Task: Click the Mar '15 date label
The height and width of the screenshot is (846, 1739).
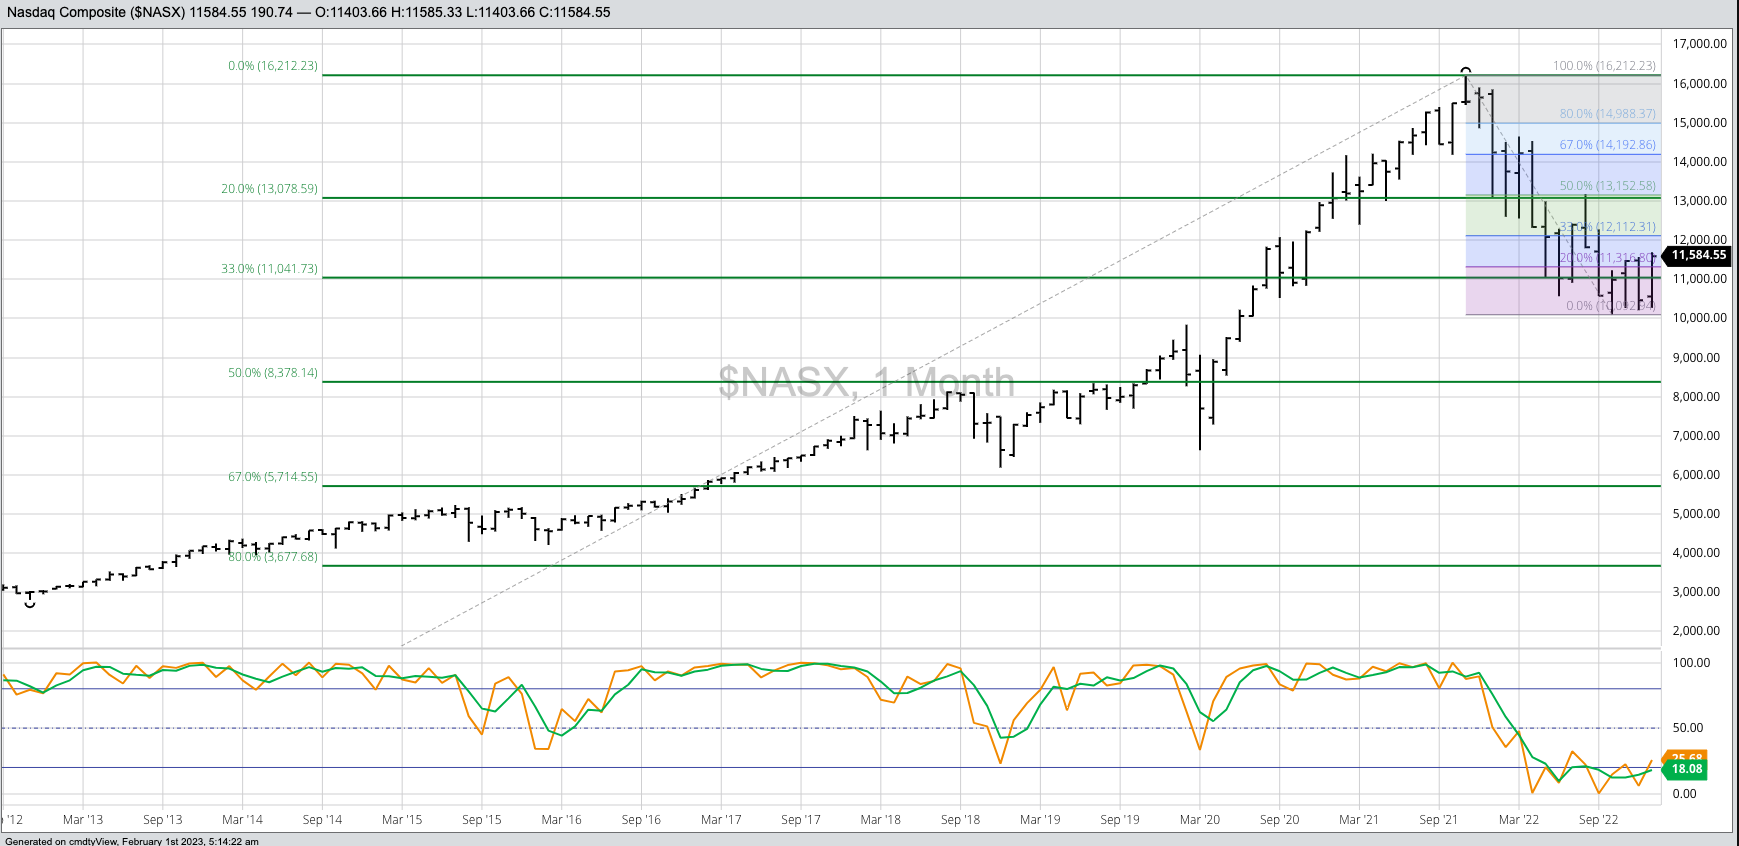Action: pyautogui.click(x=402, y=820)
